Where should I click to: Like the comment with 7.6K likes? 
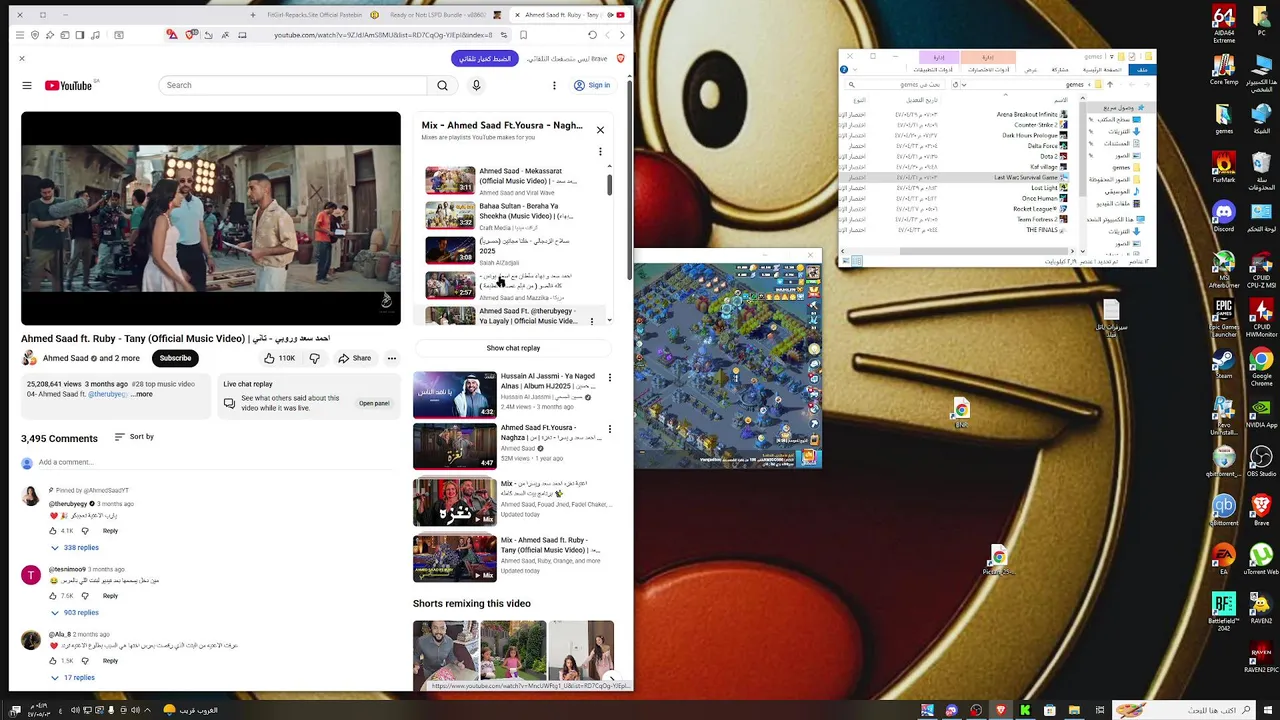(53, 596)
